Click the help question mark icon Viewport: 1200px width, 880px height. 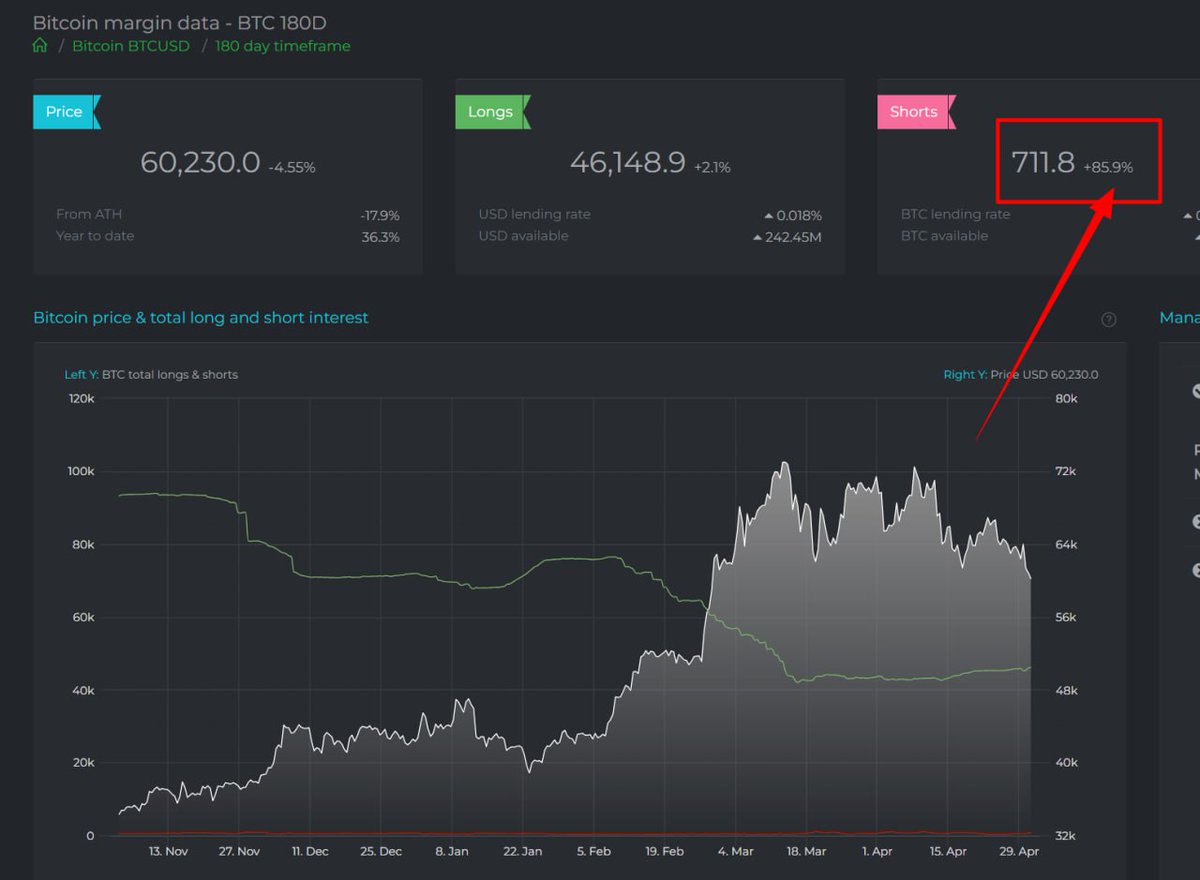(x=1108, y=320)
